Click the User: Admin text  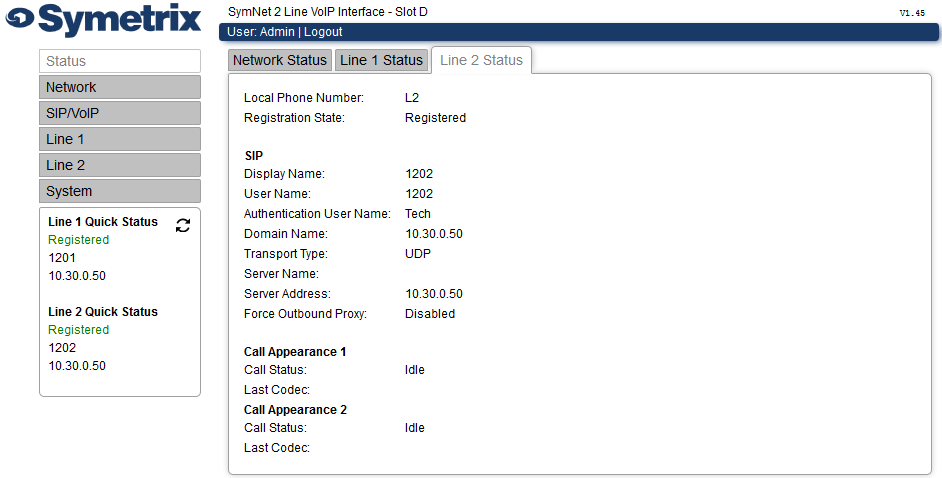coord(261,32)
